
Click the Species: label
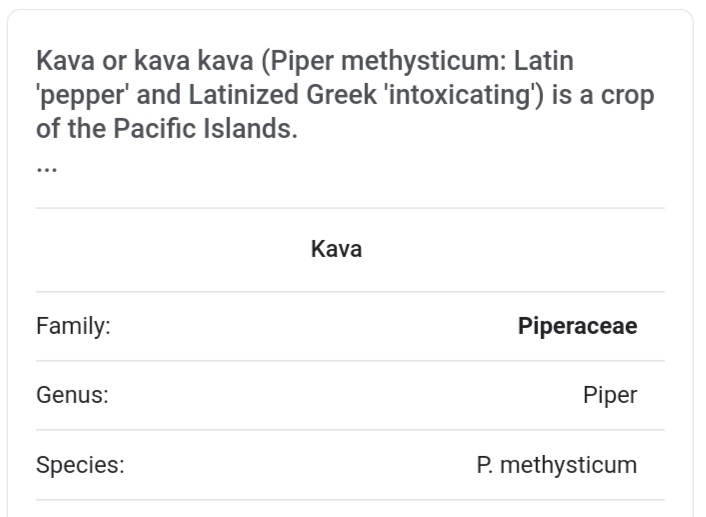[x=80, y=465]
